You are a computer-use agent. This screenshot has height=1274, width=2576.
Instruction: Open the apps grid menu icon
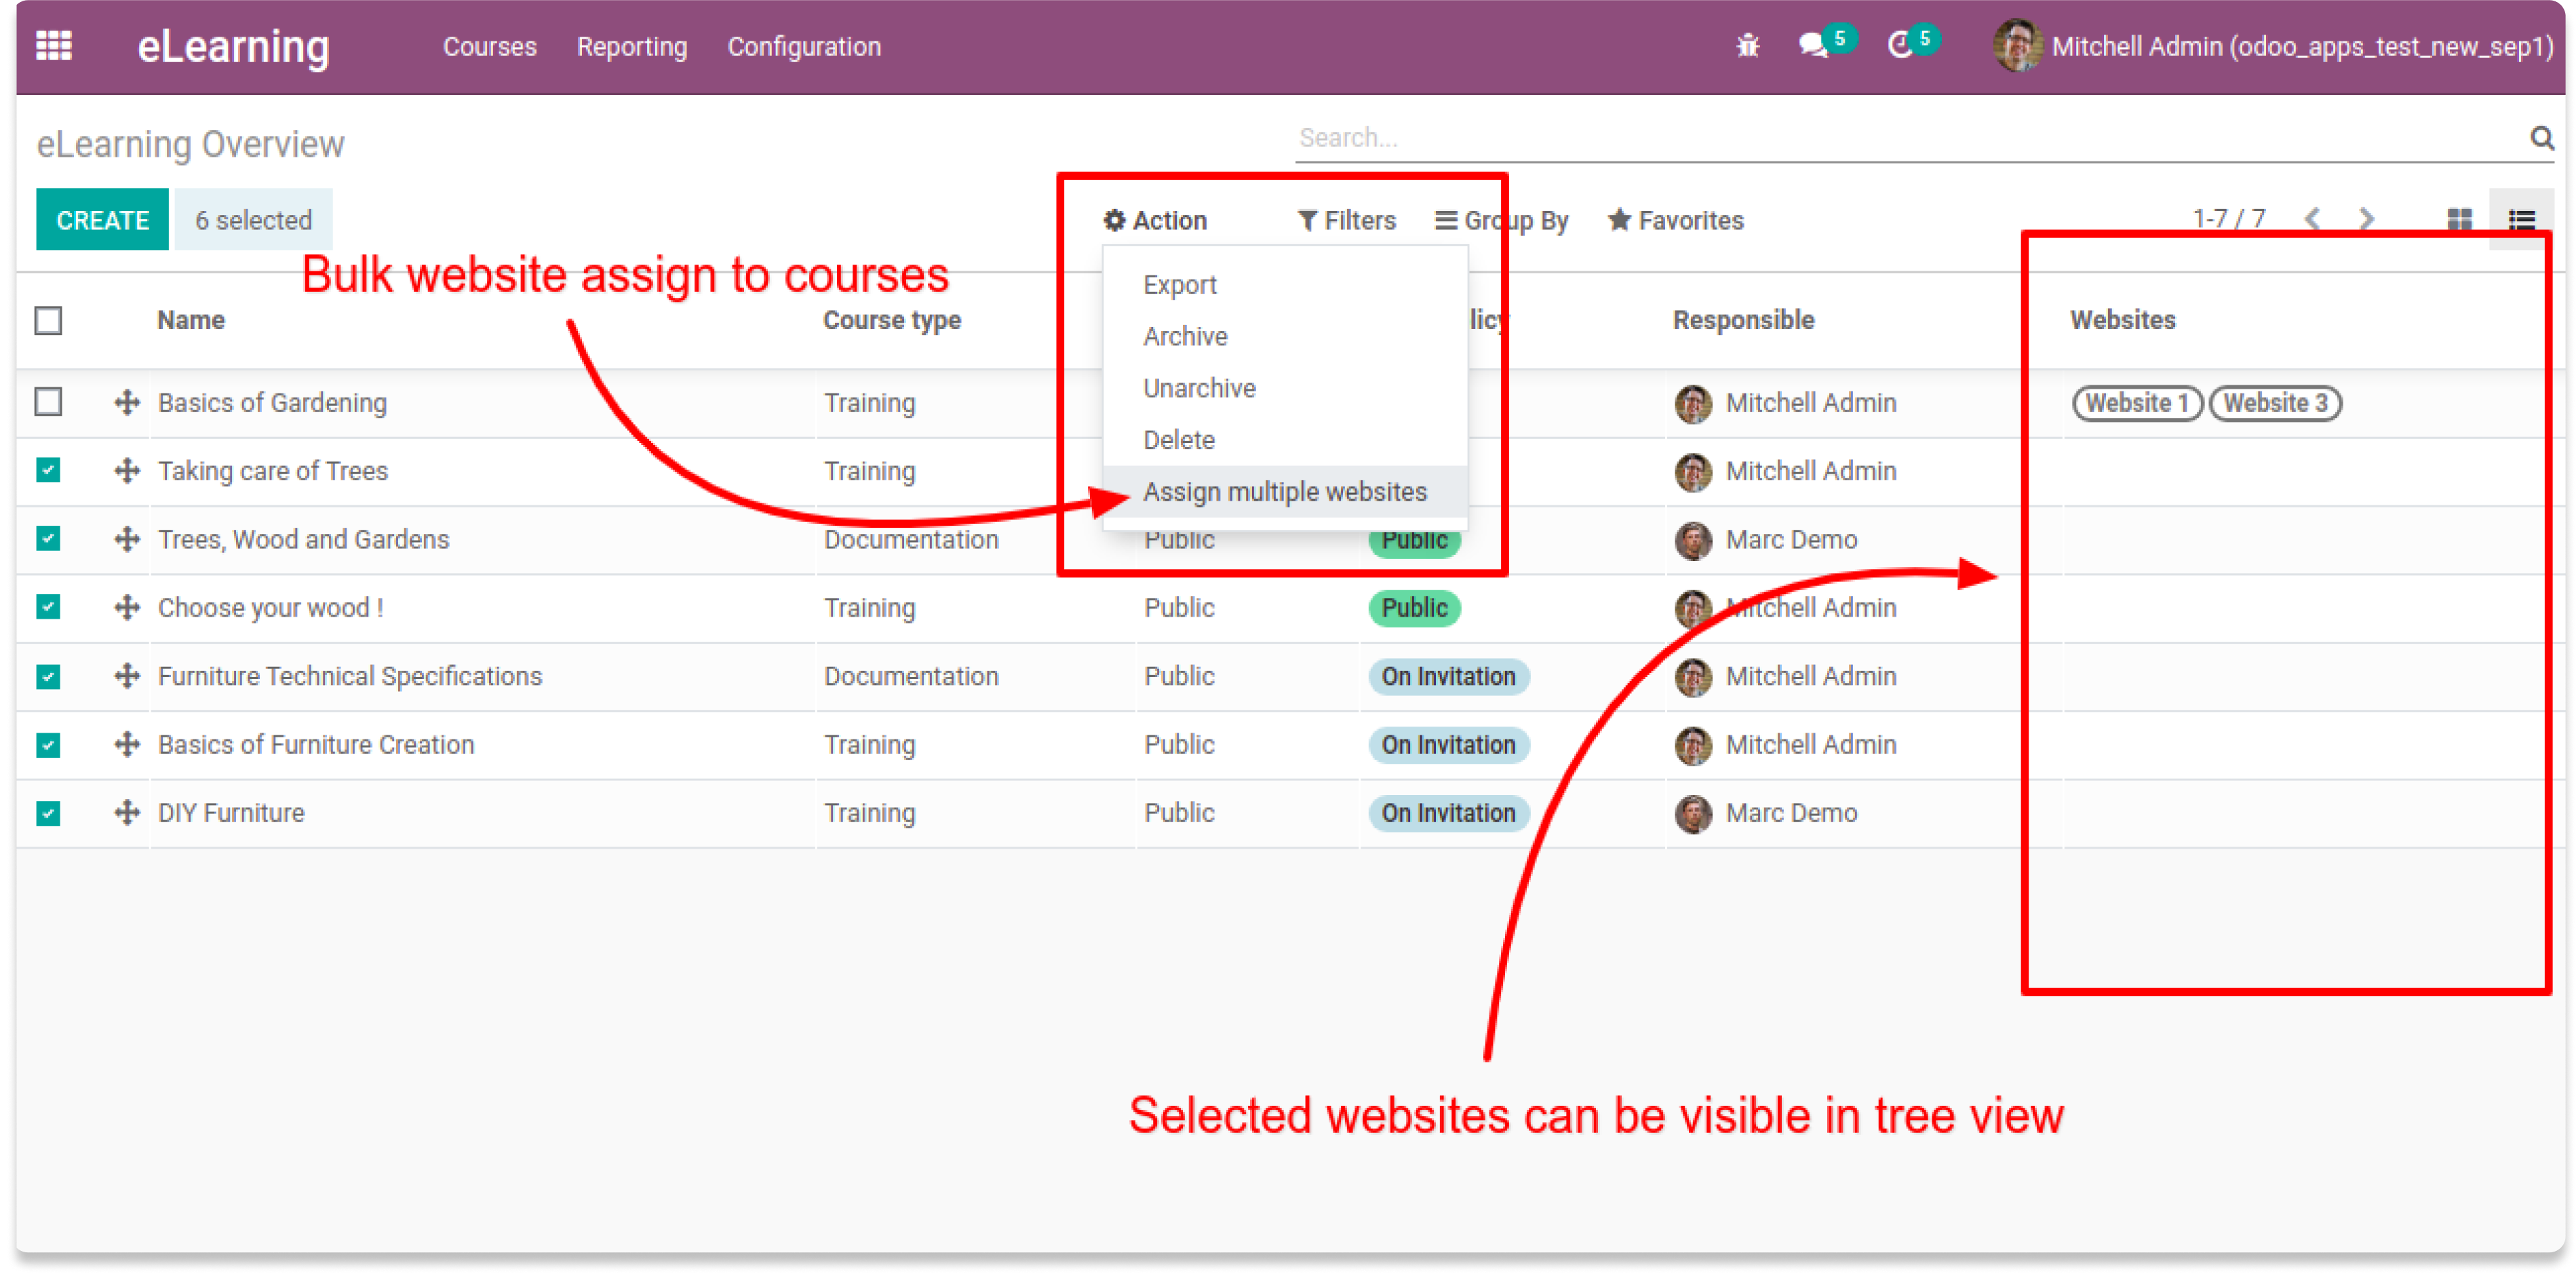click(54, 46)
